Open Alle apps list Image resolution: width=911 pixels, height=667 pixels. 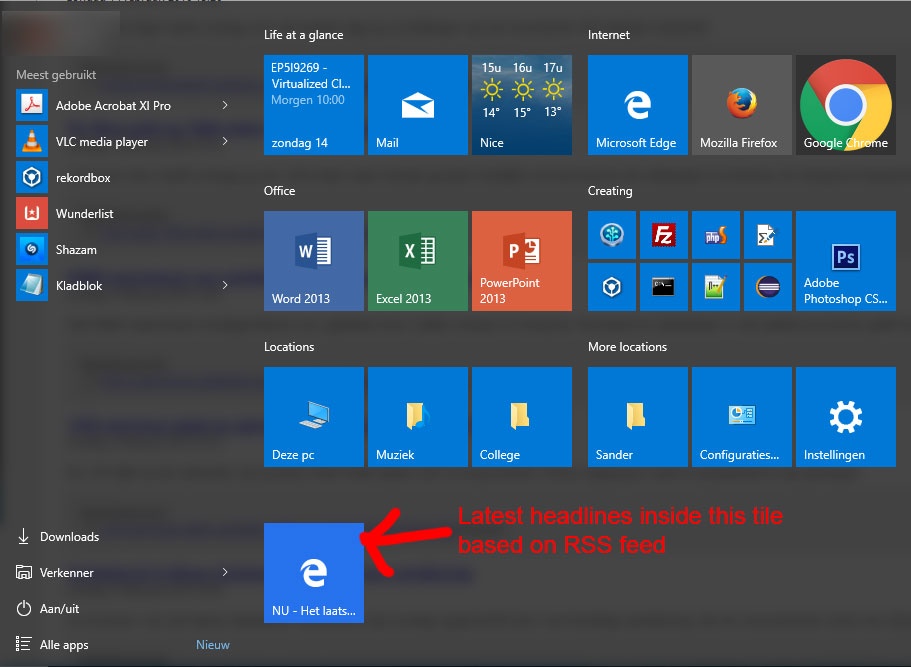coord(62,645)
